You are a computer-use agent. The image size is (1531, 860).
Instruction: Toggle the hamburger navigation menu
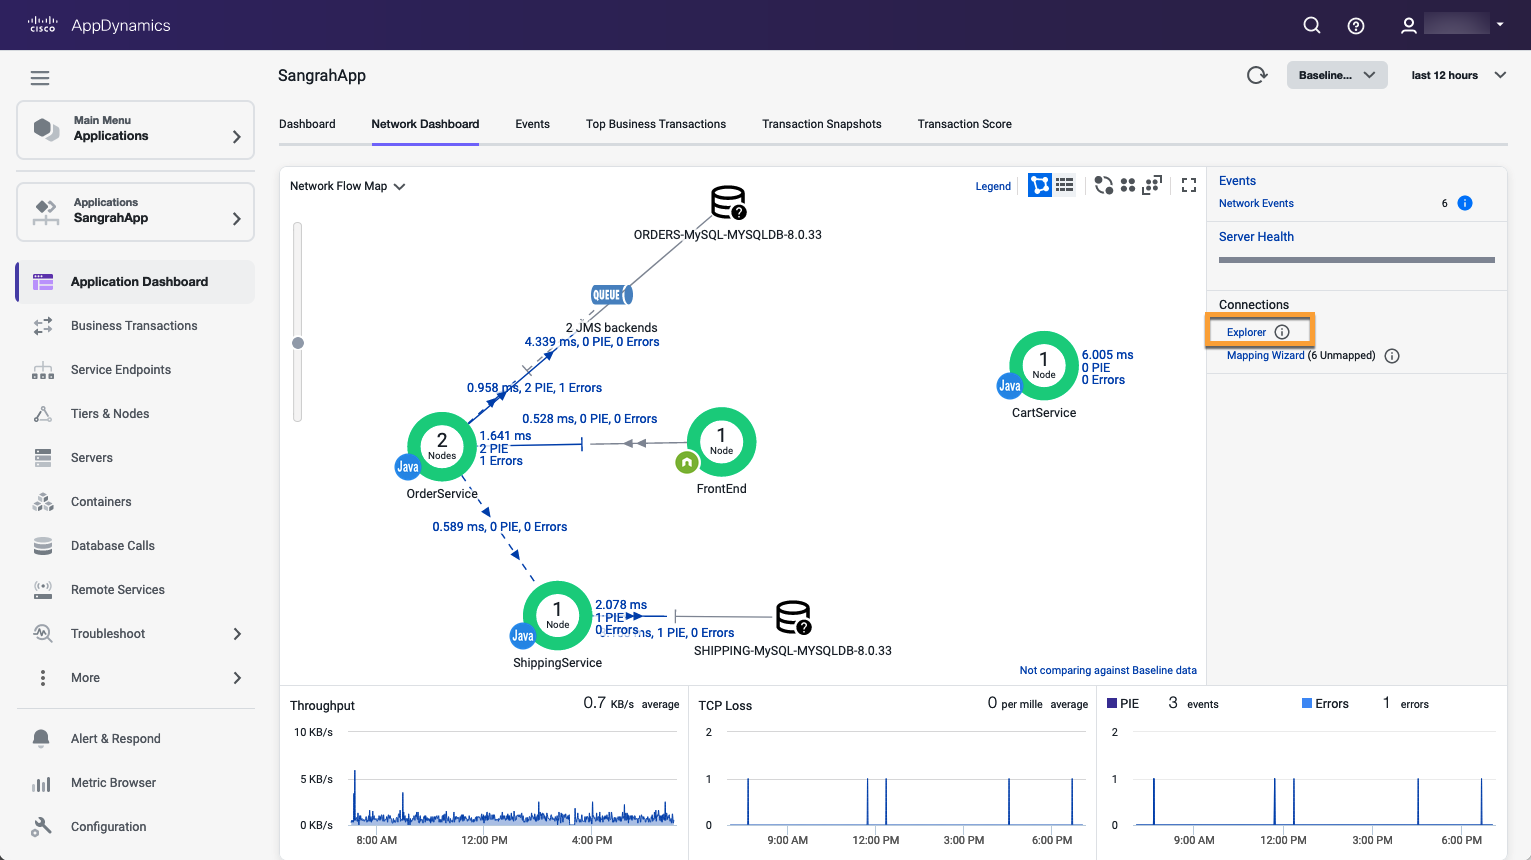(x=40, y=78)
